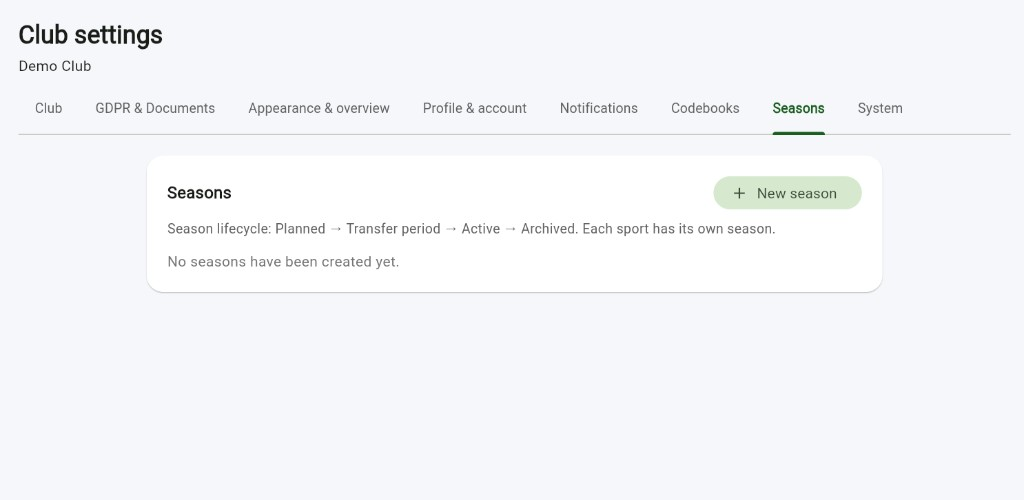Click the Seasons card title

(x=199, y=193)
